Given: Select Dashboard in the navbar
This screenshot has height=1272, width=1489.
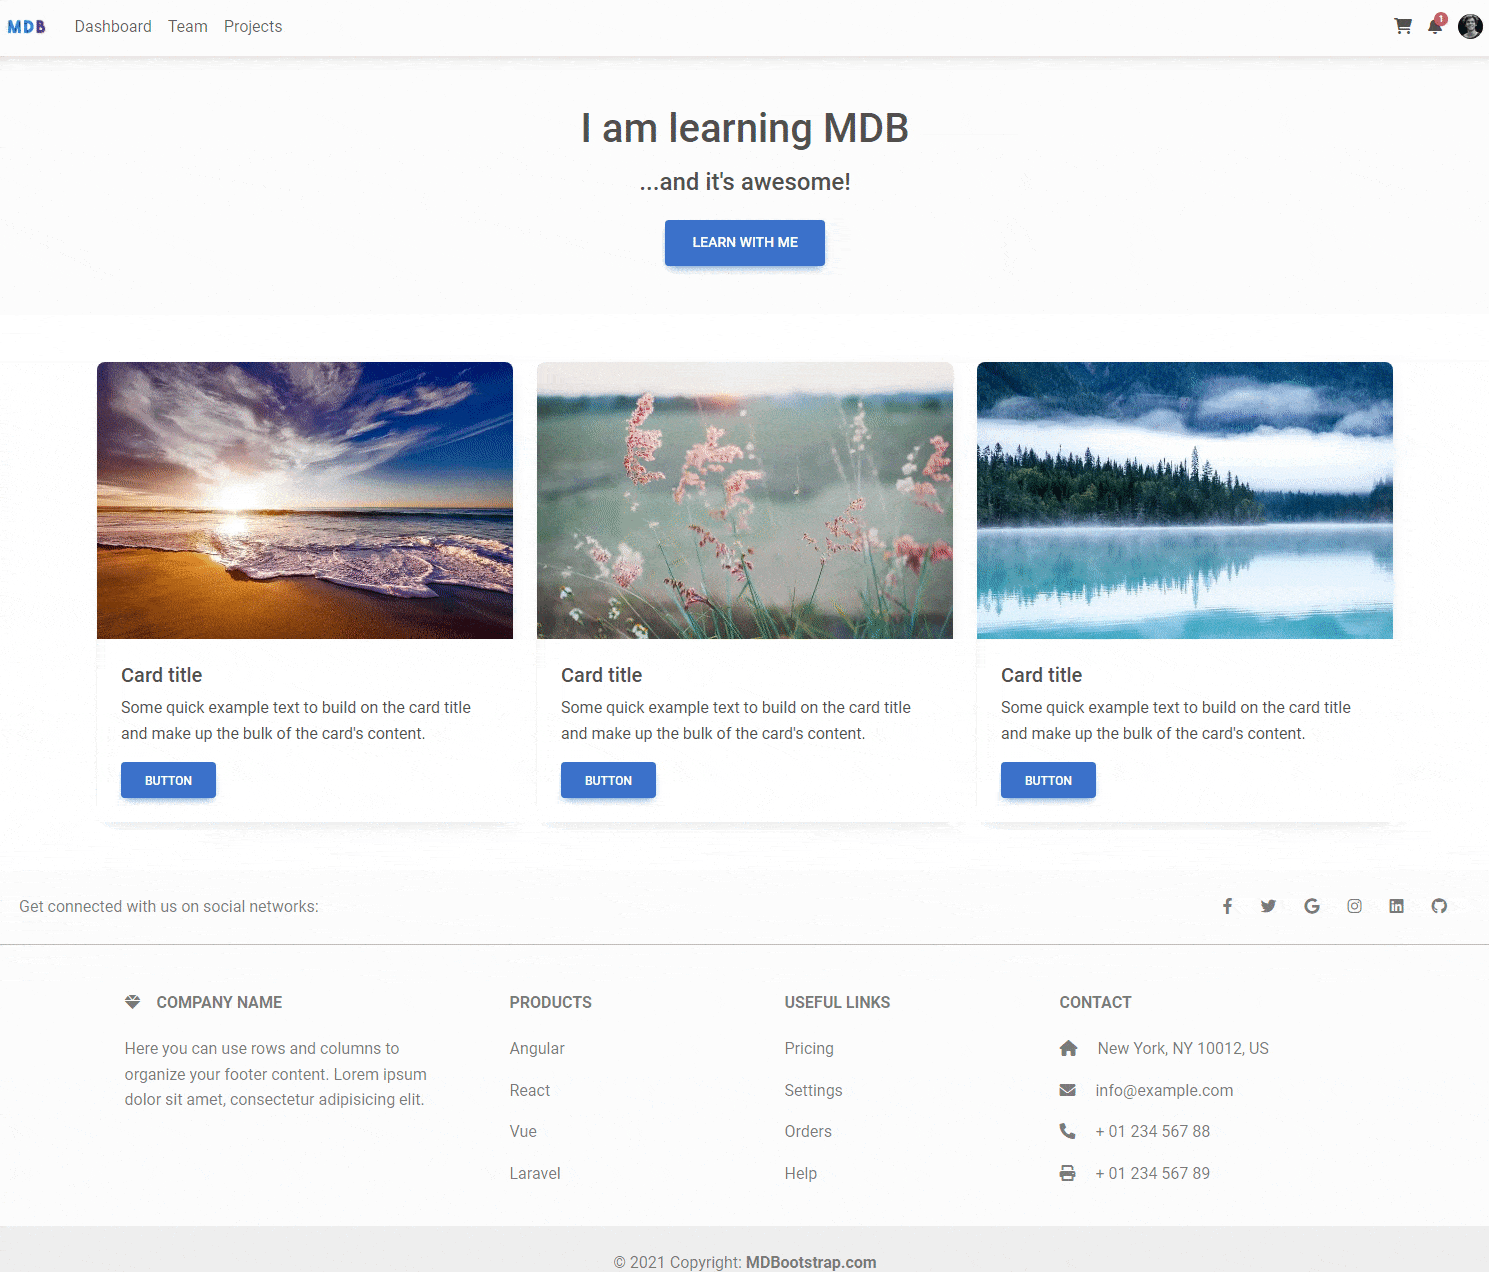Looking at the screenshot, I should point(113,27).
